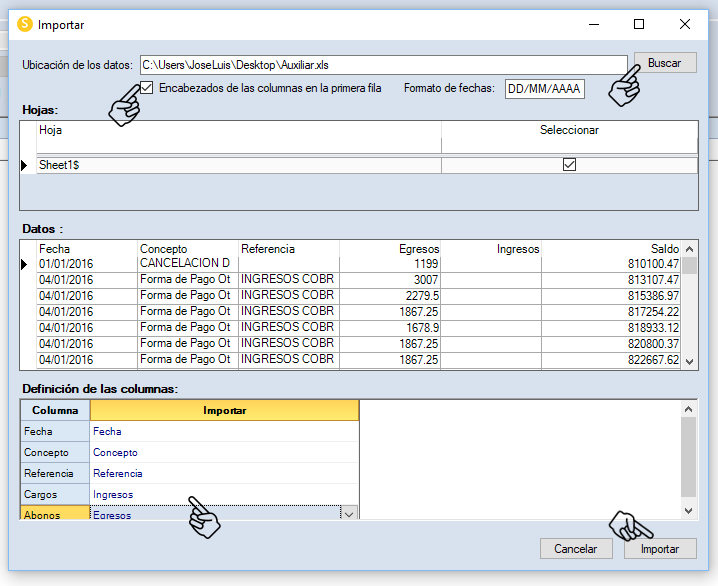Select the Fecha row in column definition
The width and height of the screenshot is (718, 586).
[55, 432]
